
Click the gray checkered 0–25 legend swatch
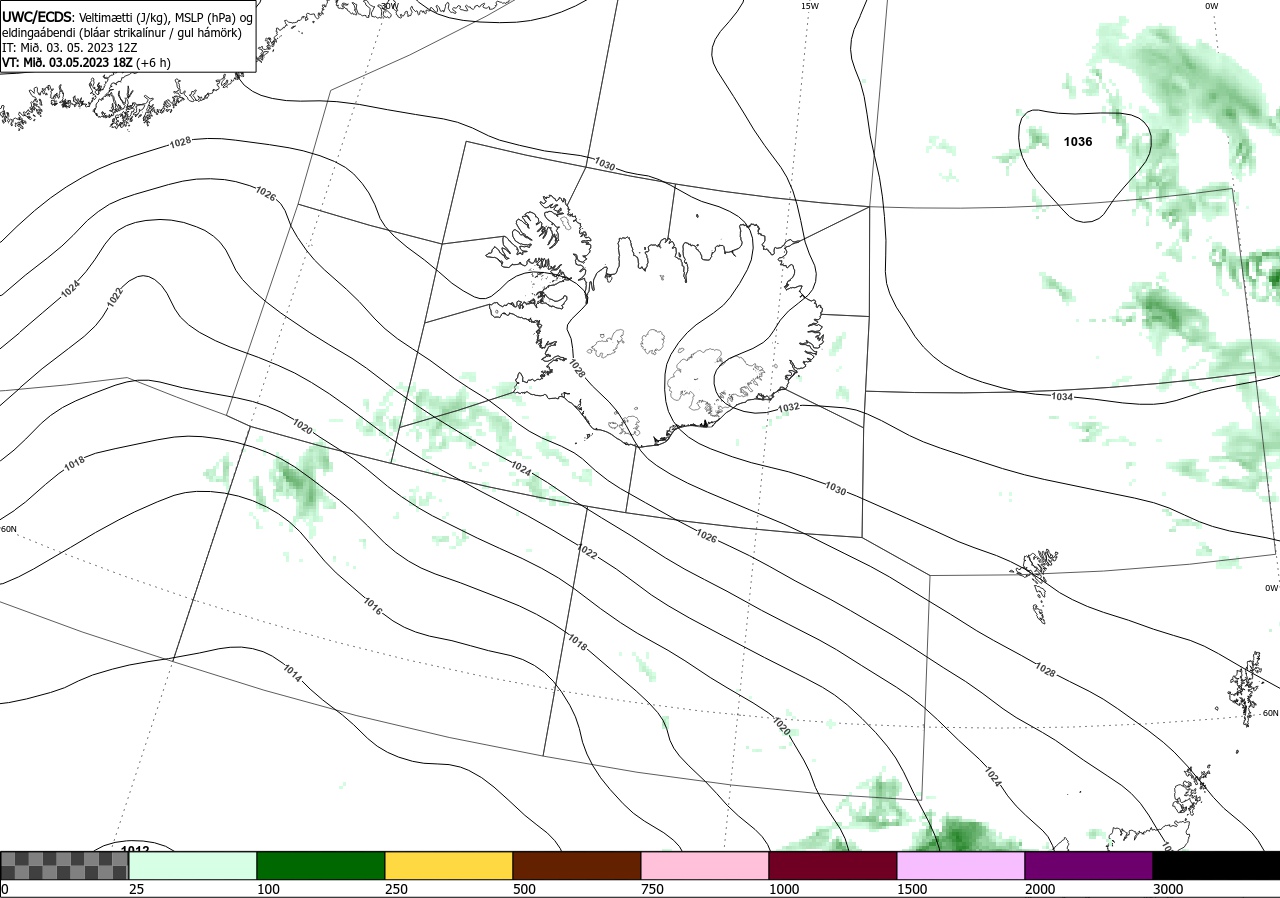tap(65, 865)
